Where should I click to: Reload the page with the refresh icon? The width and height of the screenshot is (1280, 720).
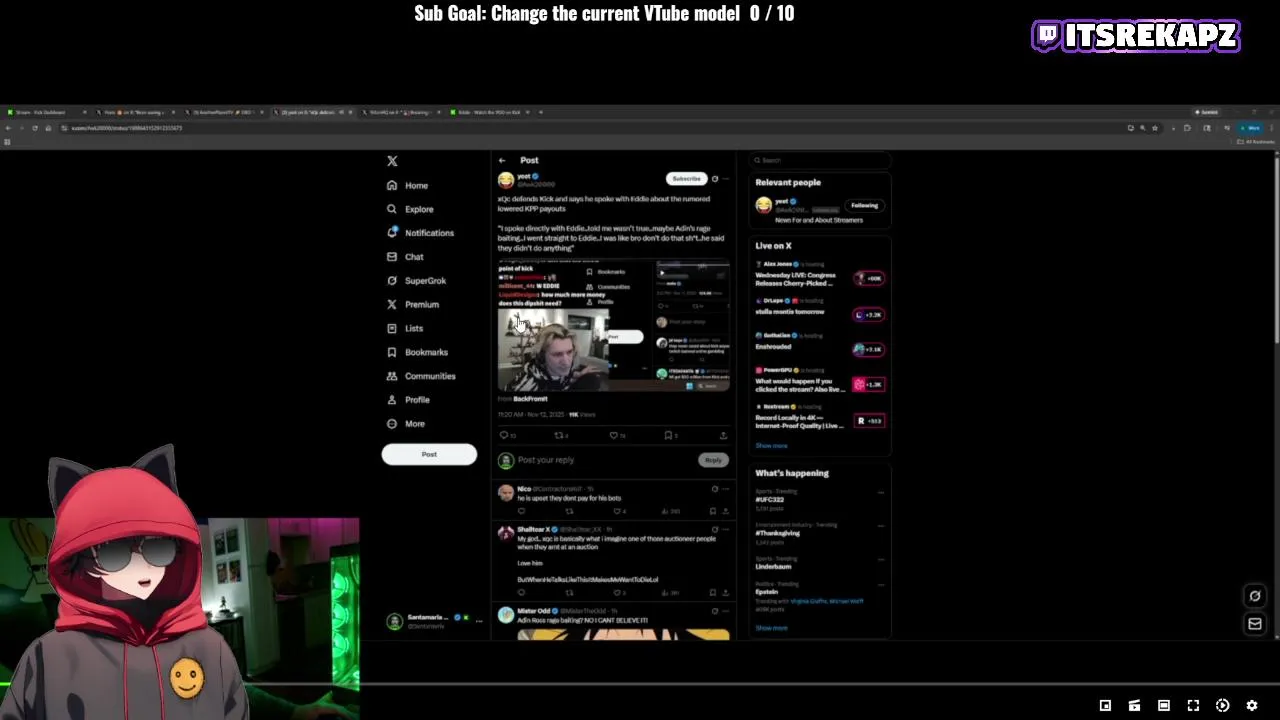coord(34,128)
